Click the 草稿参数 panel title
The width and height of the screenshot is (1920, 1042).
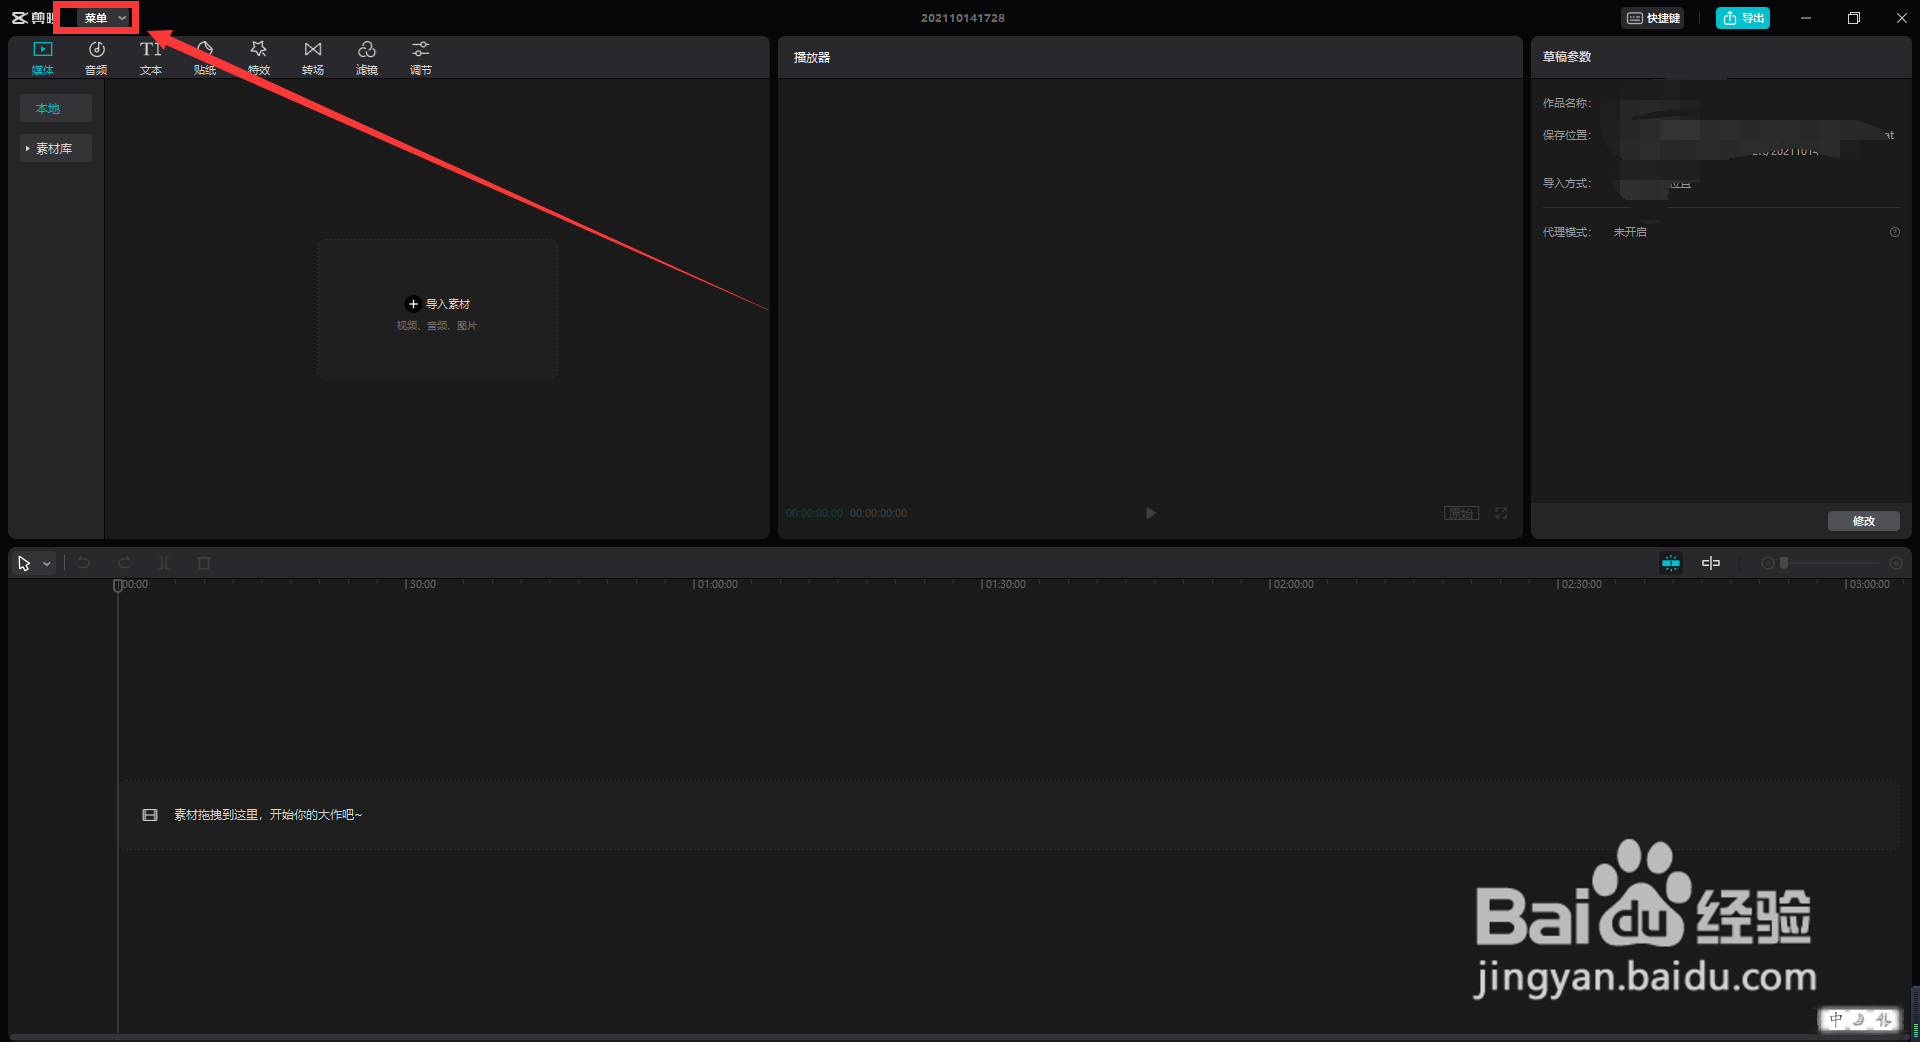coord(1567,57)
